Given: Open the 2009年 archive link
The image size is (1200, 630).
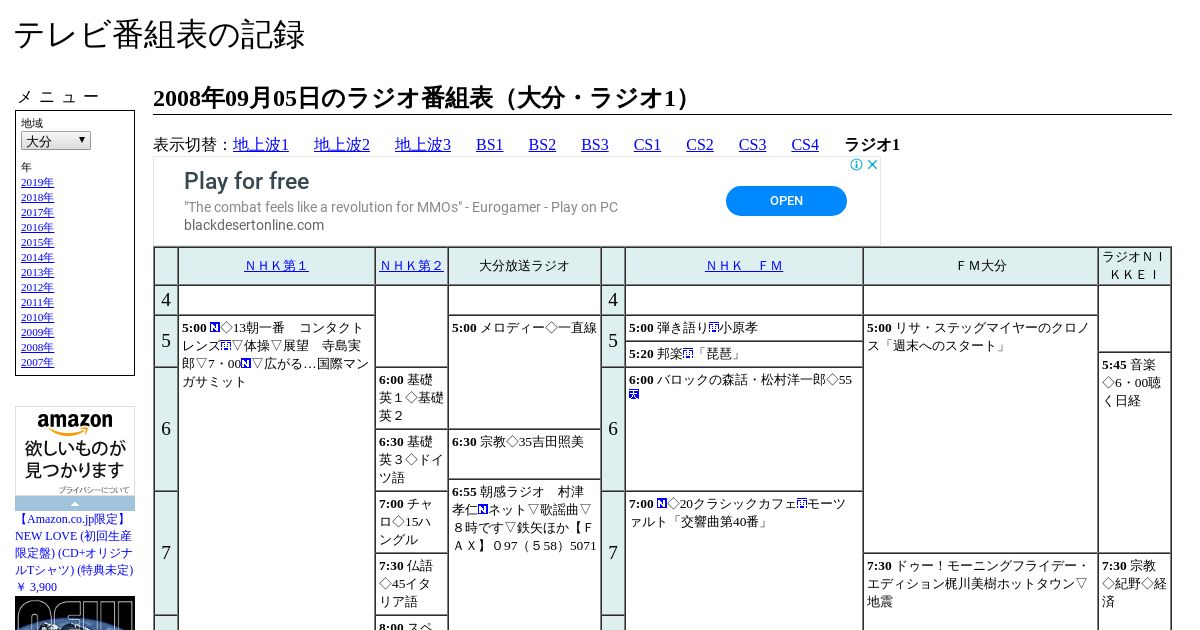Looking at the screenshot, I should [37, 333].
